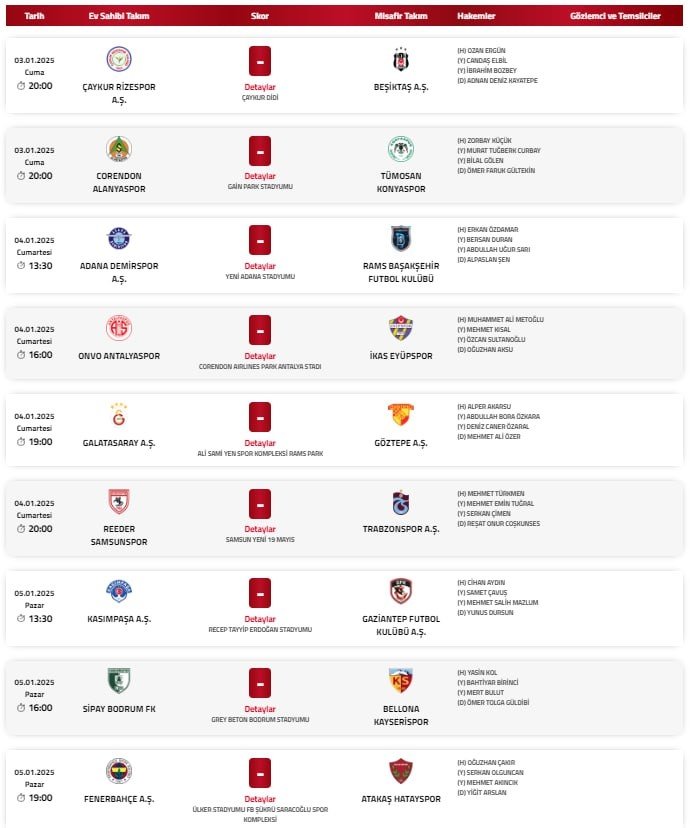Open Detaylar for Fenerbahçe vs Hatayspor match
This screenshot has width=690, height=828.
coord(260,799)
